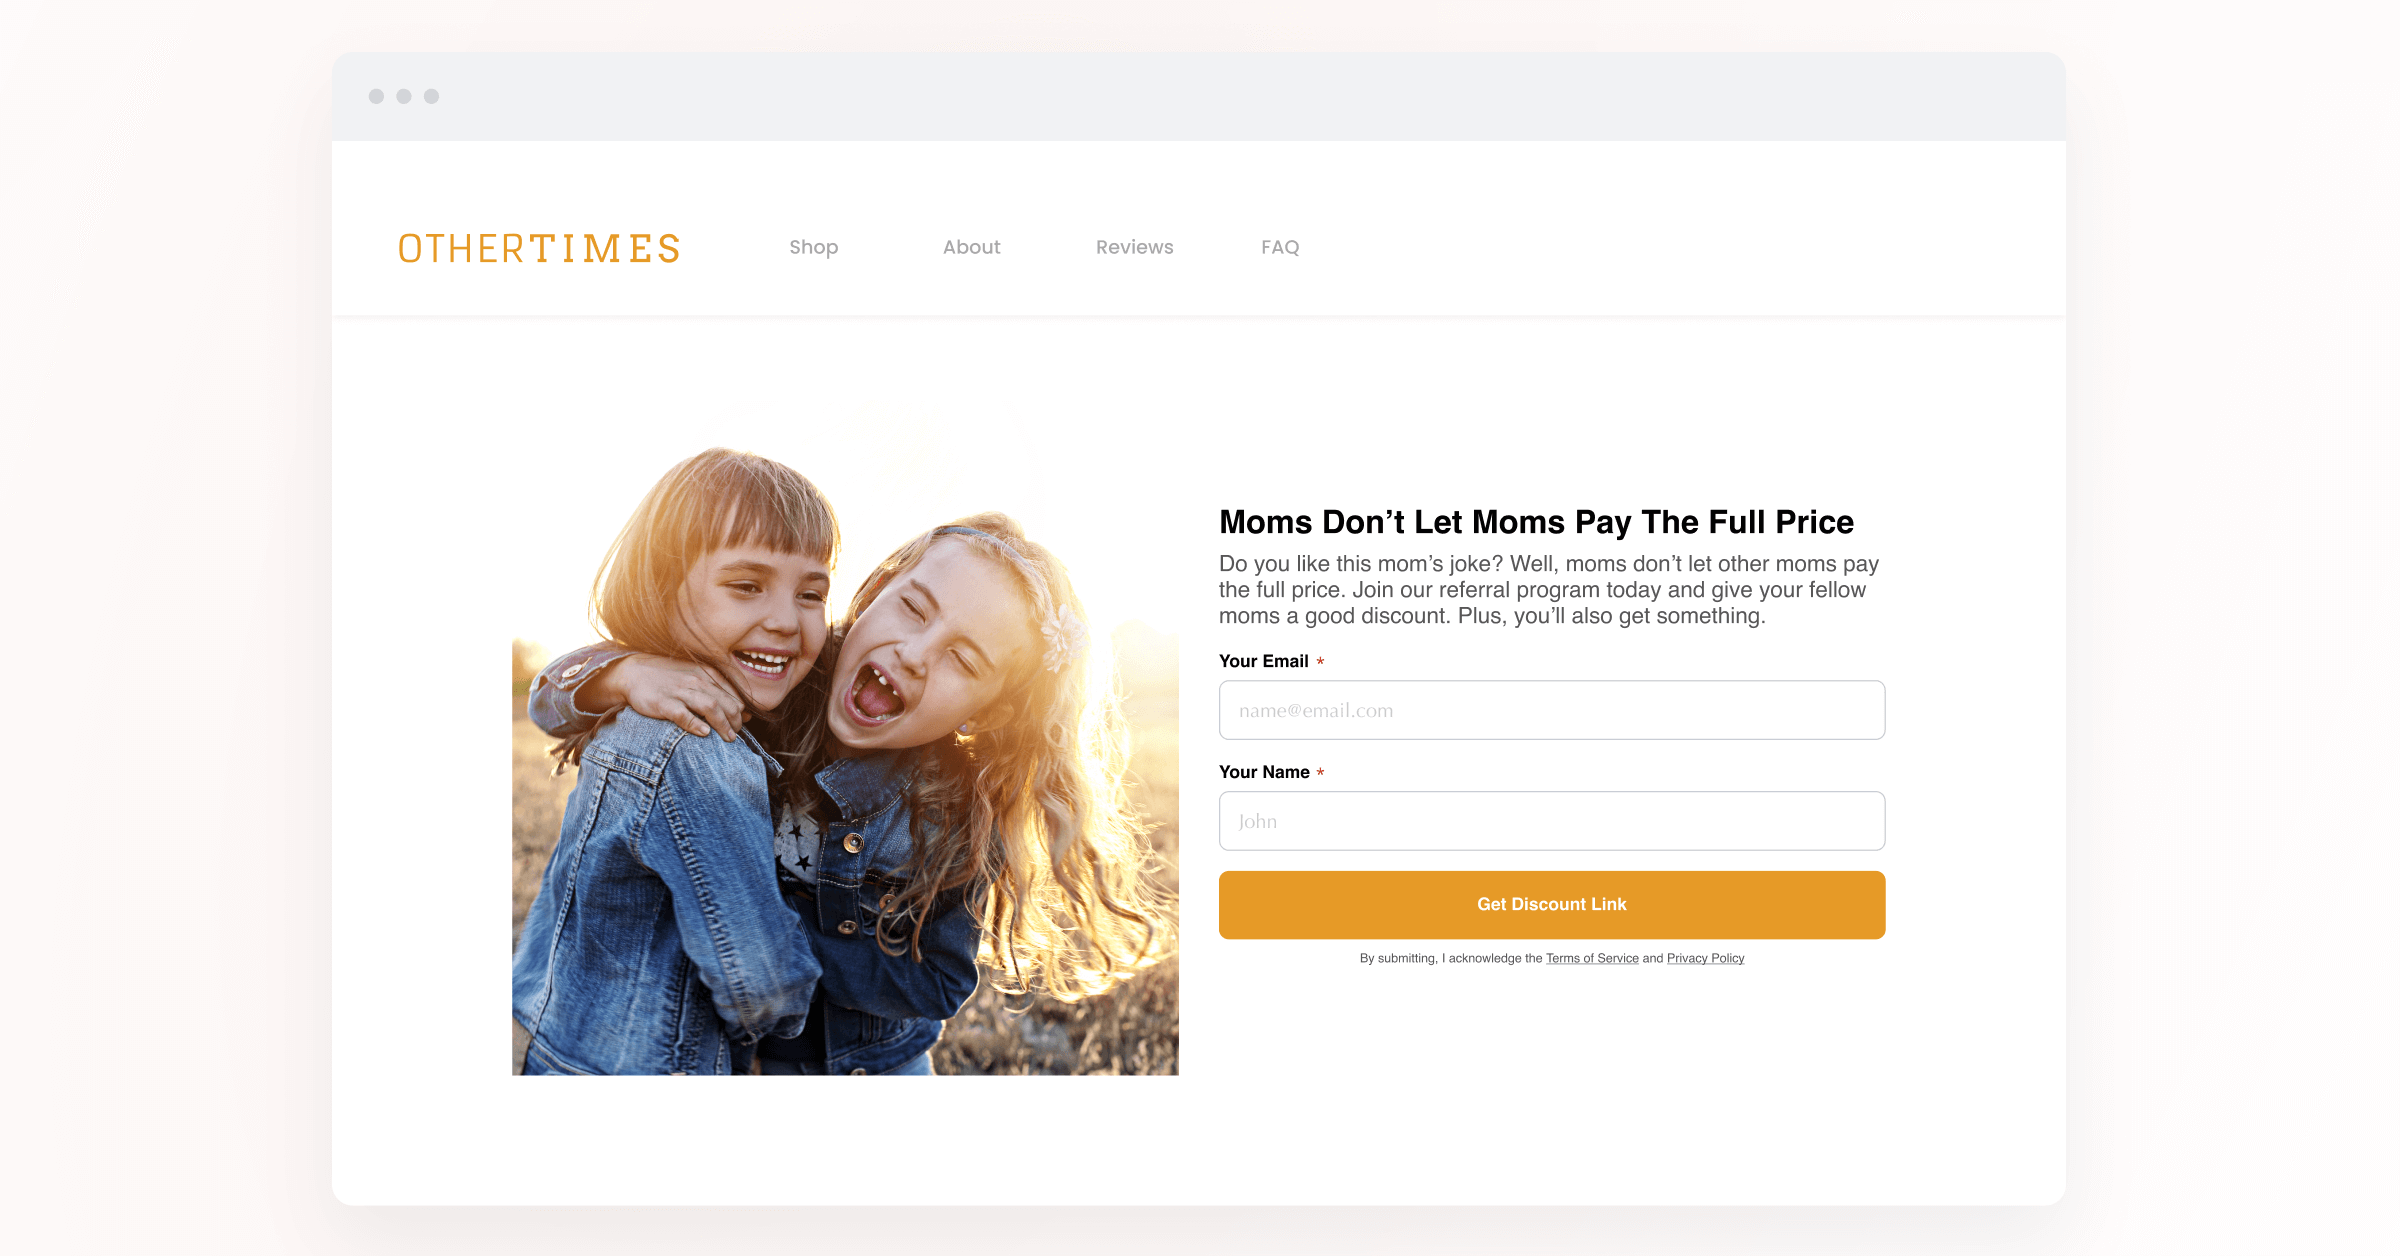Click the third gray window dot

pyautogui.click(x=431, y=96)
